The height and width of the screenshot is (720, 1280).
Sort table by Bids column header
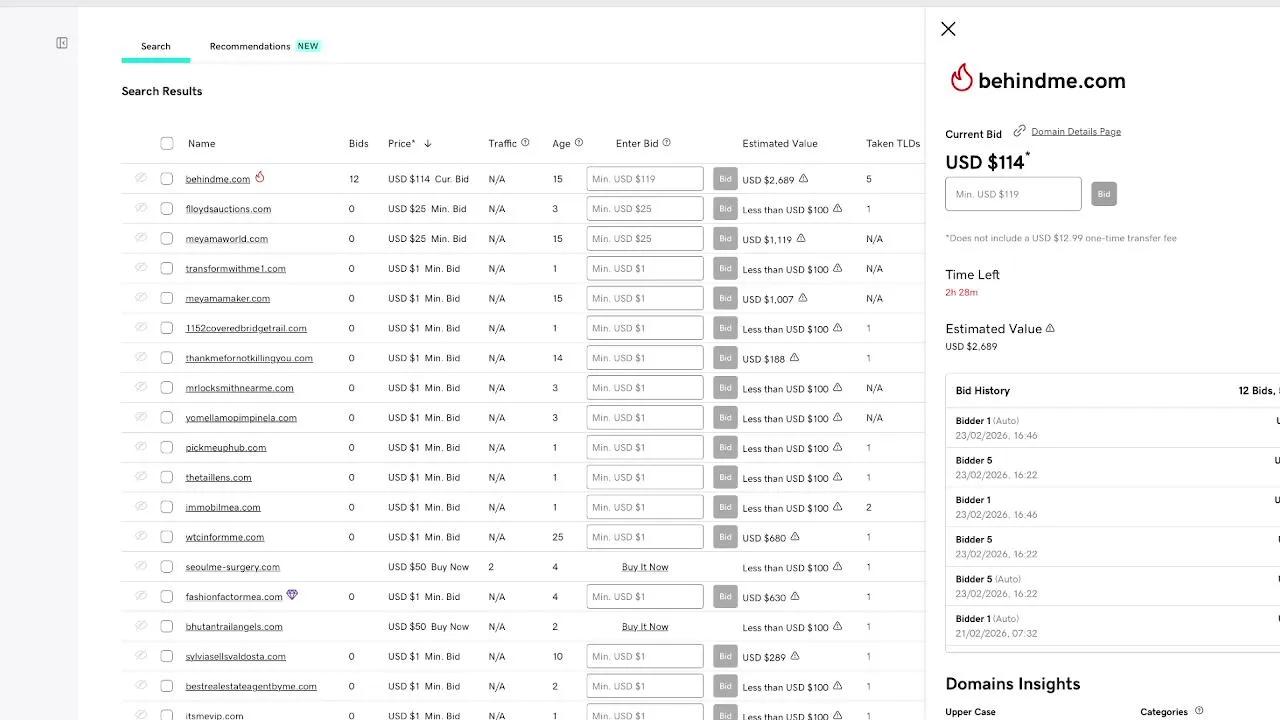(x=359, y=143)
